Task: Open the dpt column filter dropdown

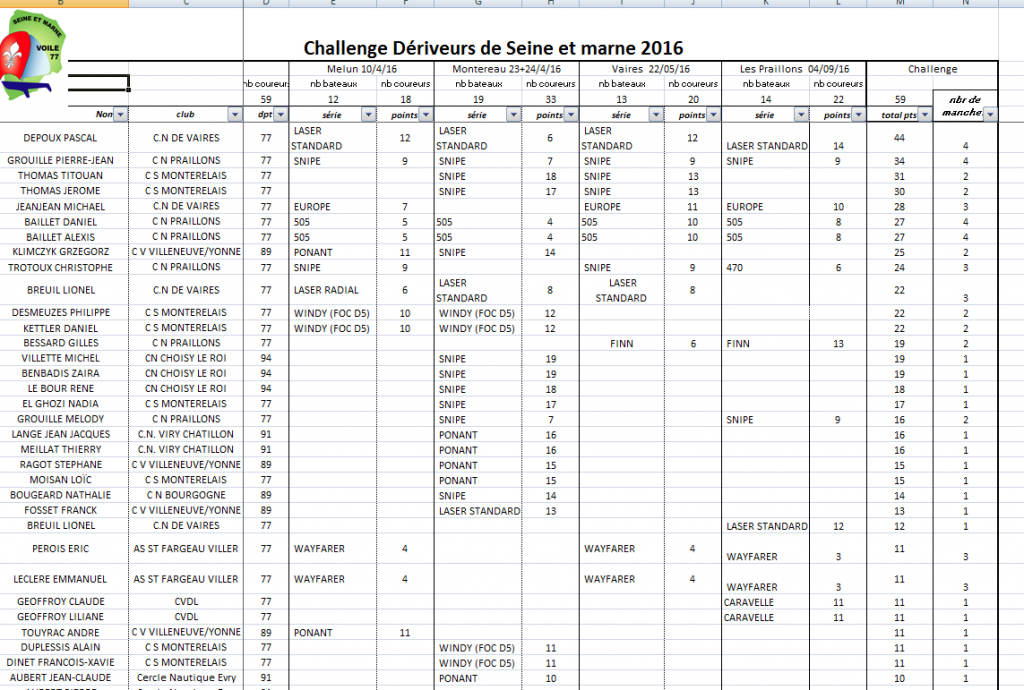Action: pyautogui.click(x=281, y=114)
